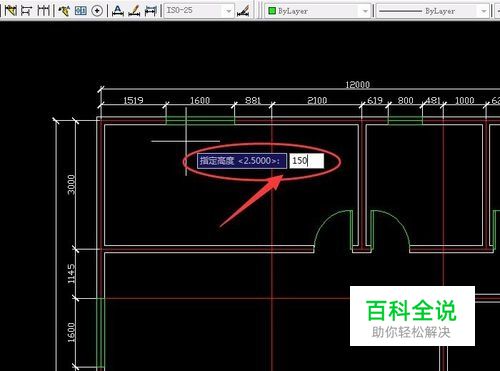Open the ByLayer linetype dropdown
Image resolution: width=500 pixels, height=371 pixels.
(x=484, y=11)
